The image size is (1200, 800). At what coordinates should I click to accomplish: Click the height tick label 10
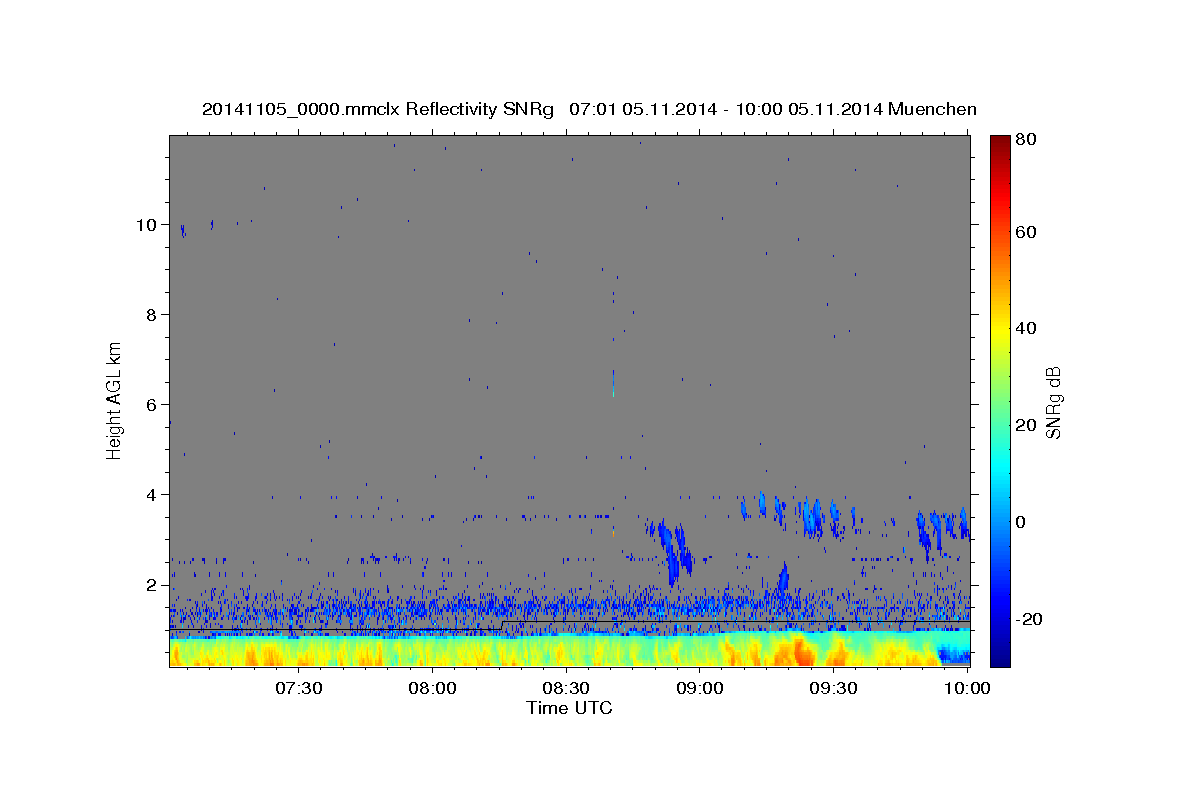pyautogui.click(x=146, y=225)
